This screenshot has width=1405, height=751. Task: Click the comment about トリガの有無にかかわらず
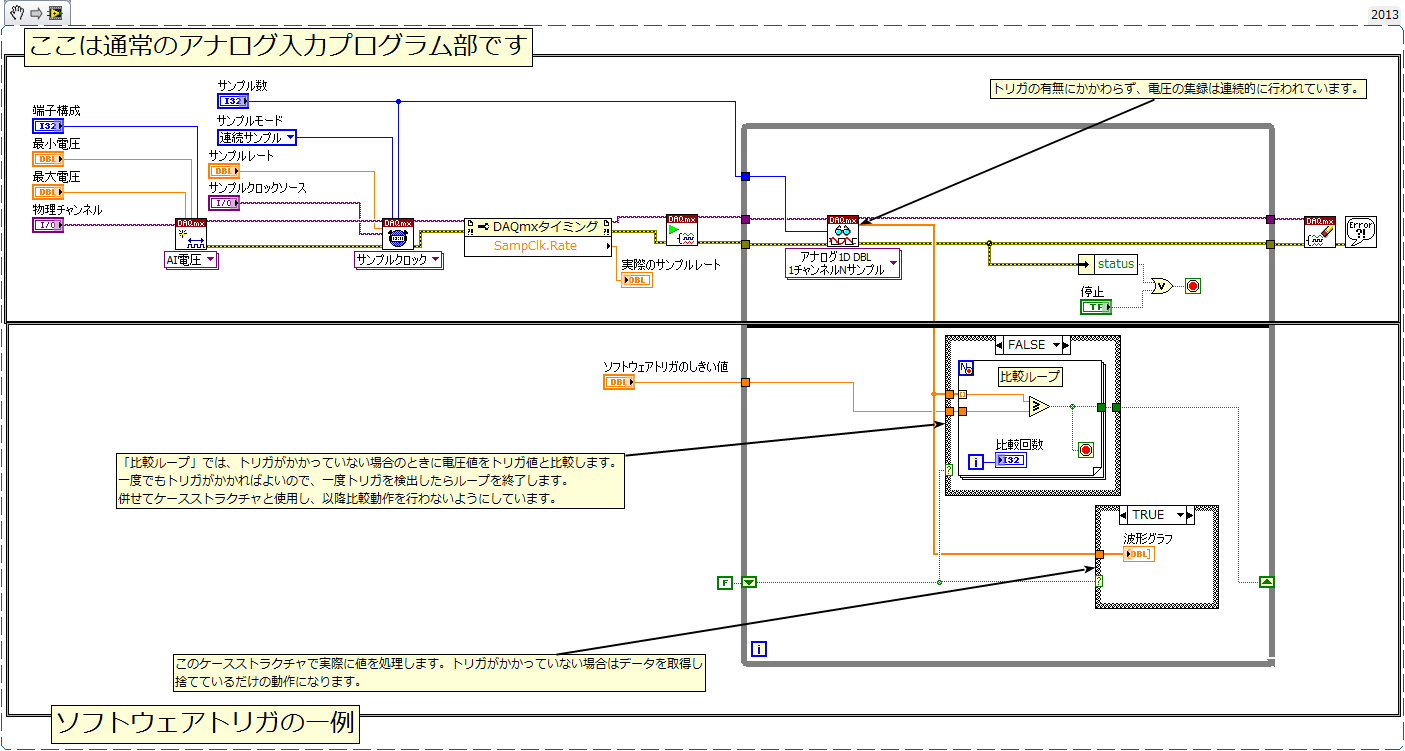1177,89
